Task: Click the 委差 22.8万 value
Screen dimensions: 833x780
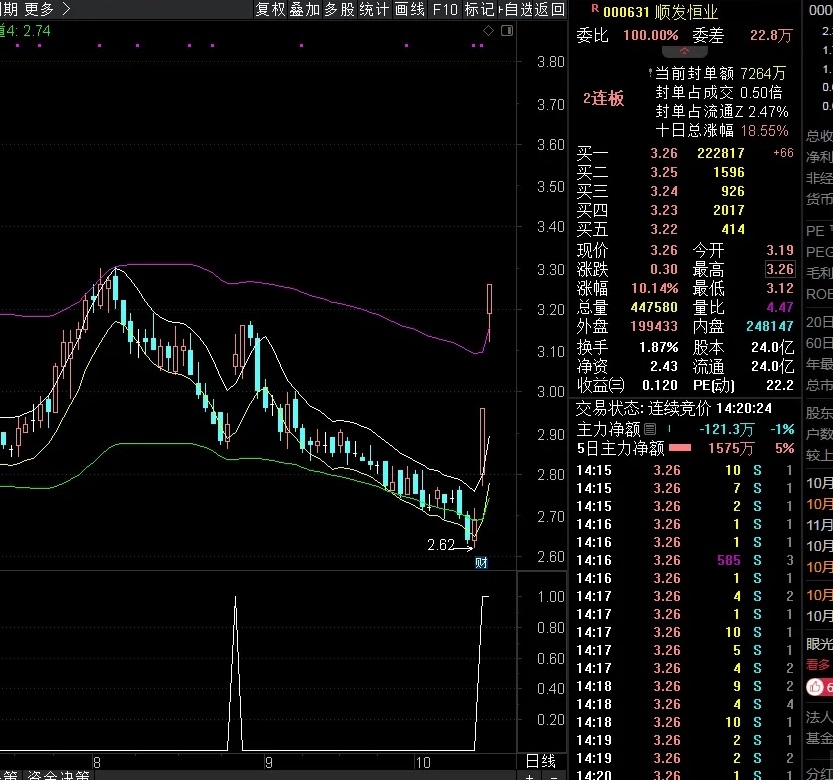Action: click(771, 36)
